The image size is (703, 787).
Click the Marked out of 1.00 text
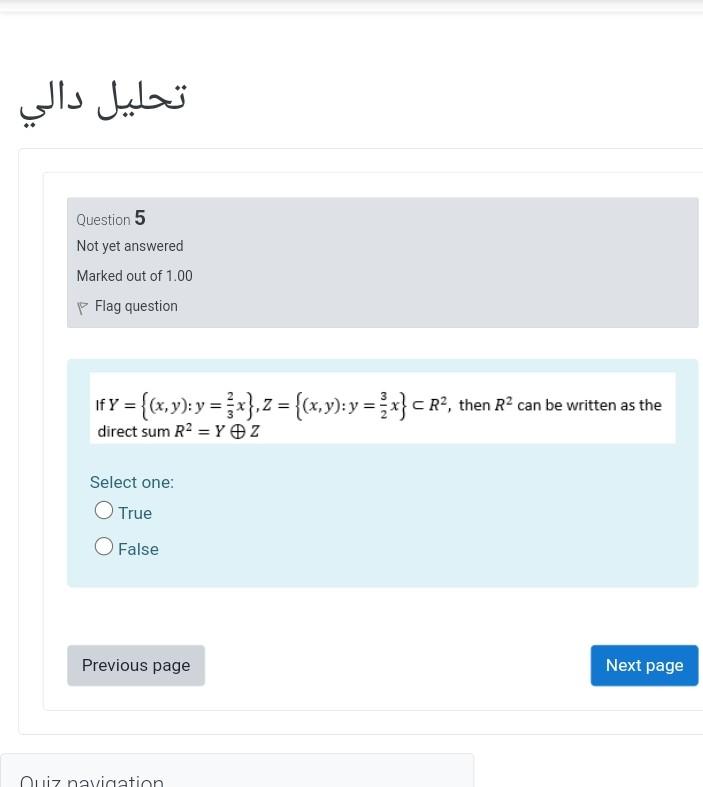click(134, 276)
